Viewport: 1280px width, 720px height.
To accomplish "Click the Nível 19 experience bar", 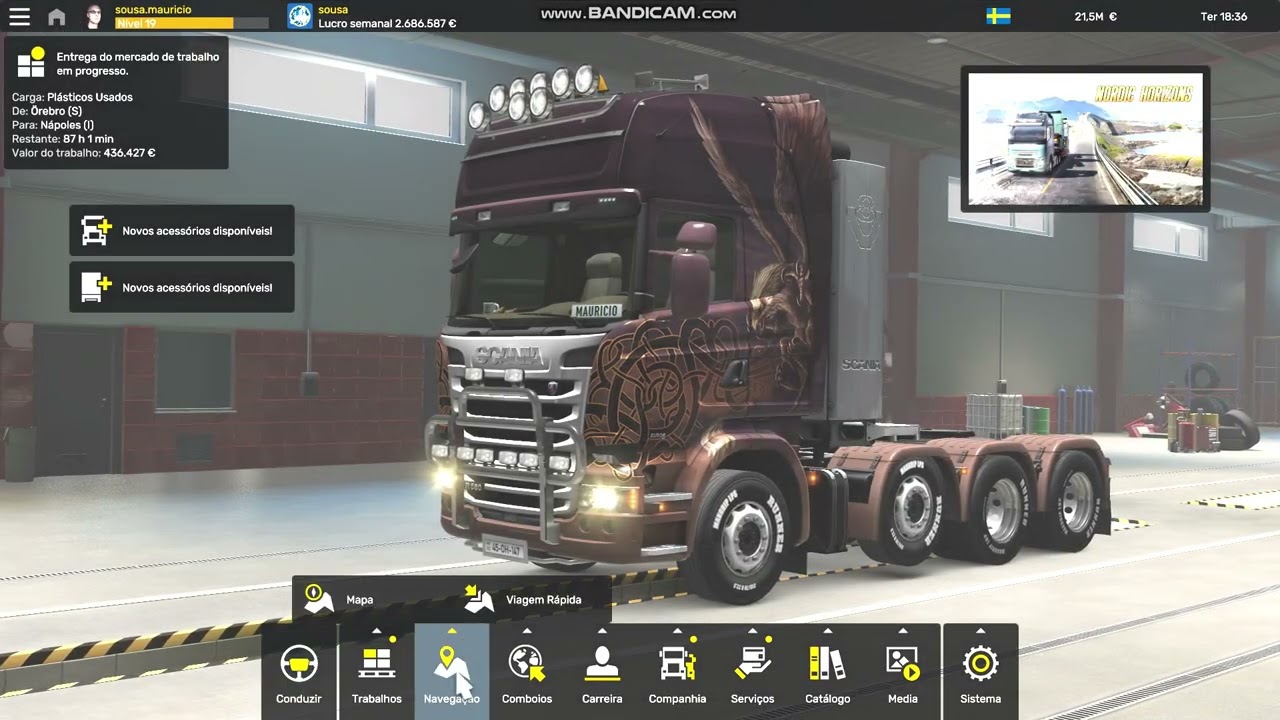I will pyautogui.click(x=191, y=23).
